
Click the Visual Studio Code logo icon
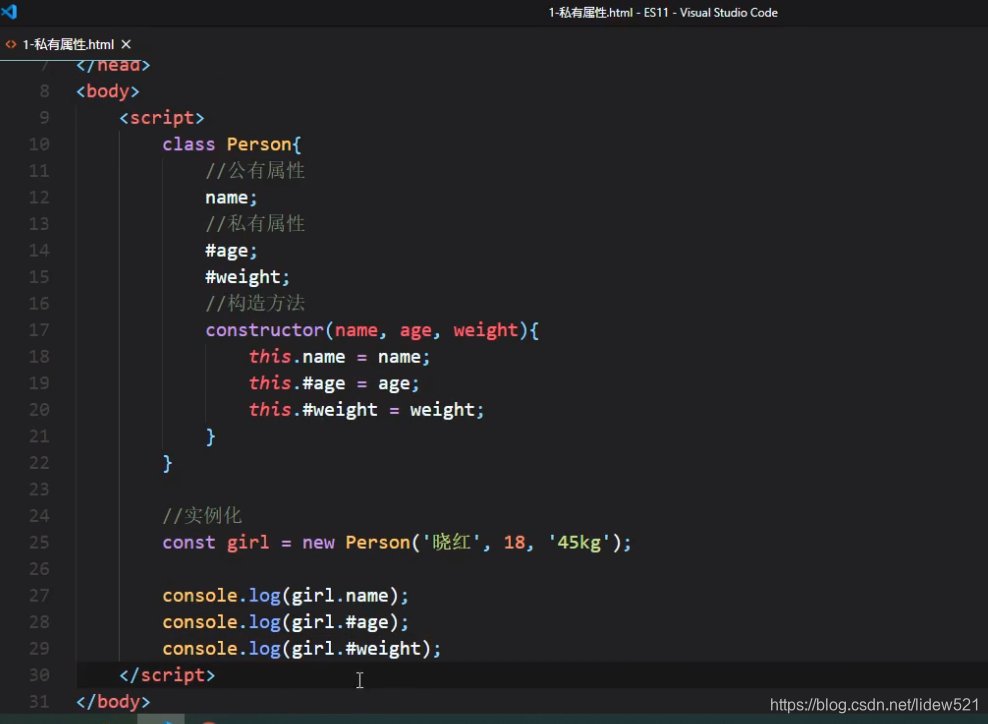pyautogui.click(x=9, y=11)
